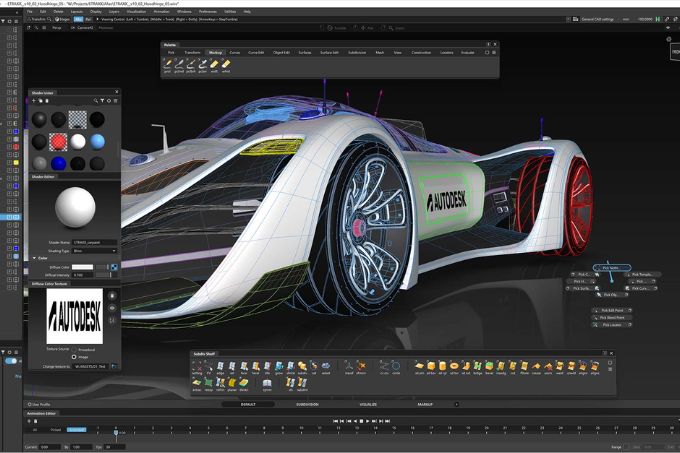Click the red shader ball with checker
680x453 pixels.
pyautogui.click(x=58, y=141)
